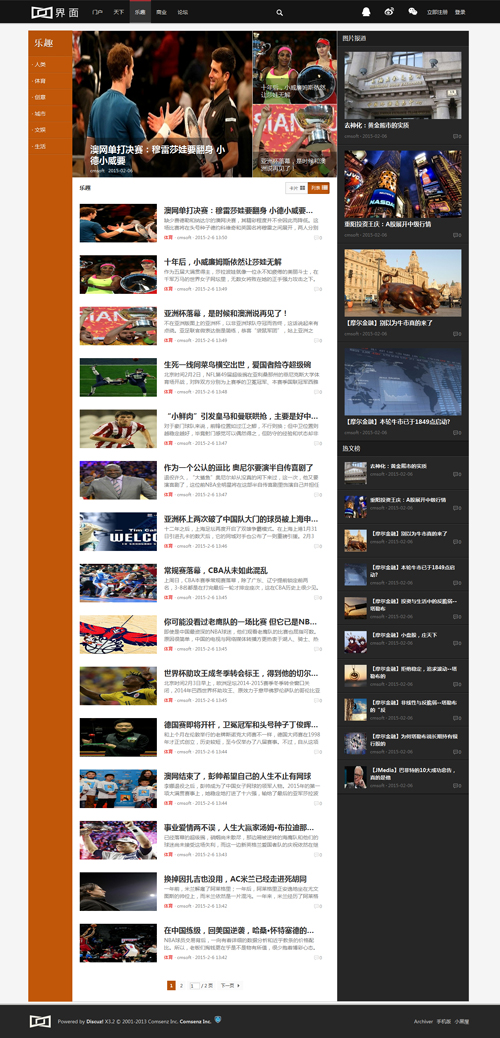
Task: Go to page 2 of the article list
Action: coord(181,986)
